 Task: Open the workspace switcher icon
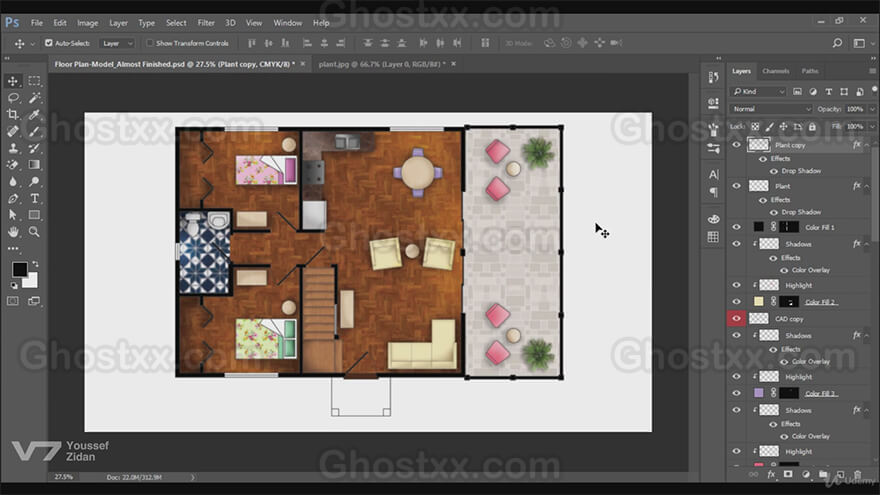pyautogui.click(x=859, y=43)
